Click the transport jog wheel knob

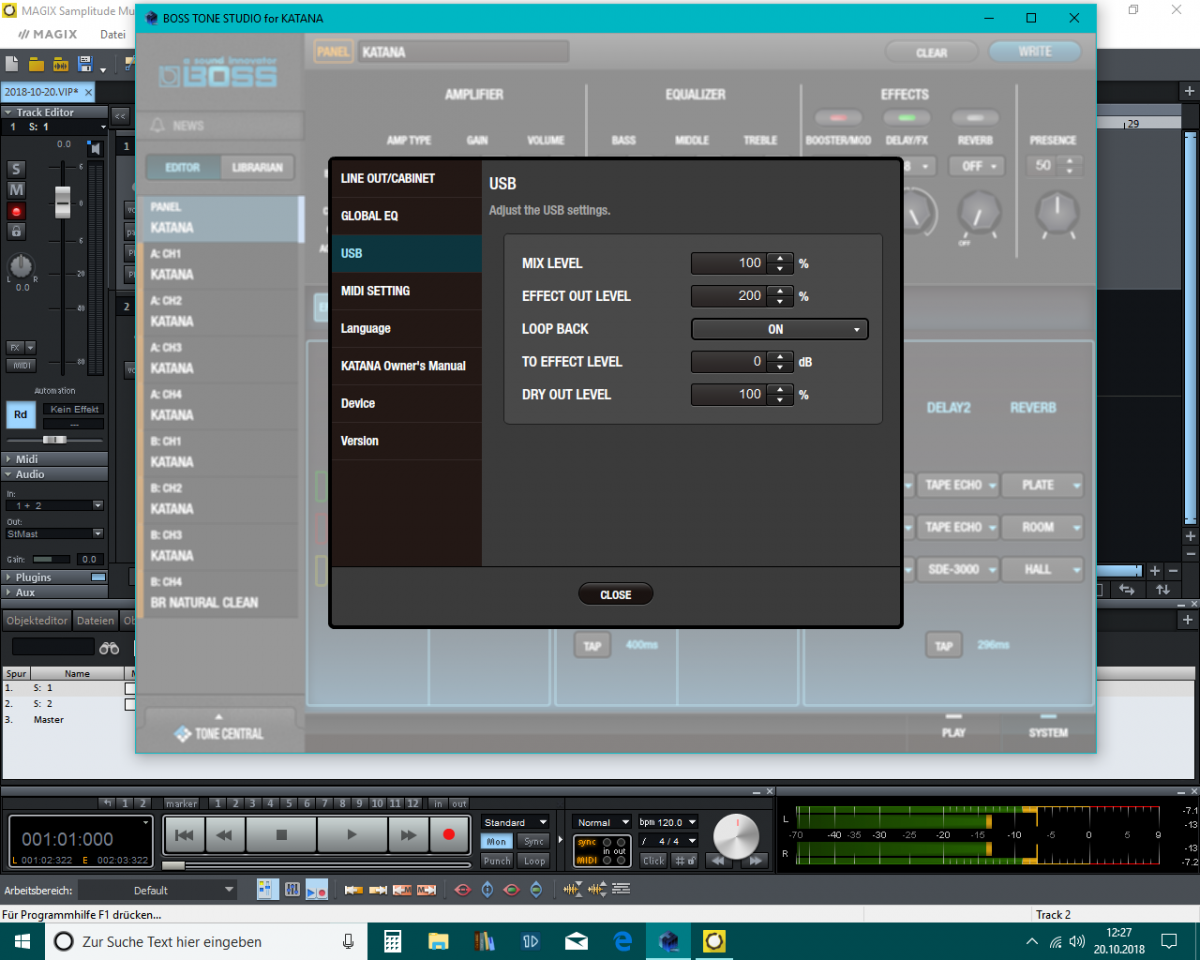pyautogui.click(x=736, y=837)
